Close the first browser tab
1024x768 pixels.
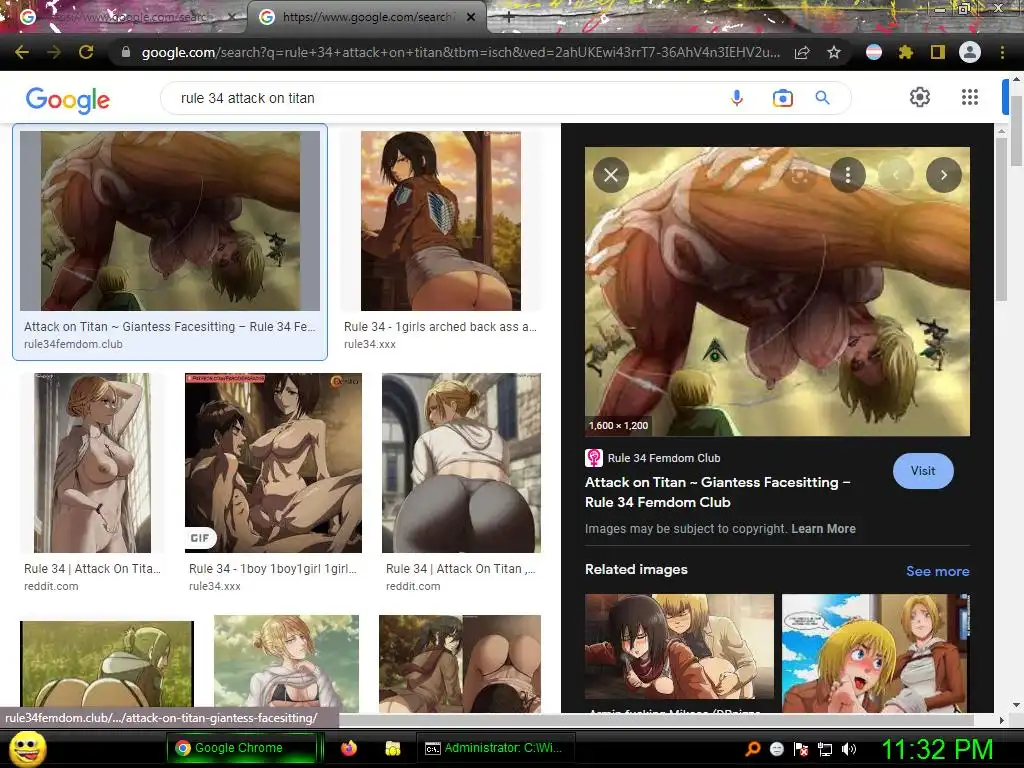pyautogui.click(x=231, y=18)
